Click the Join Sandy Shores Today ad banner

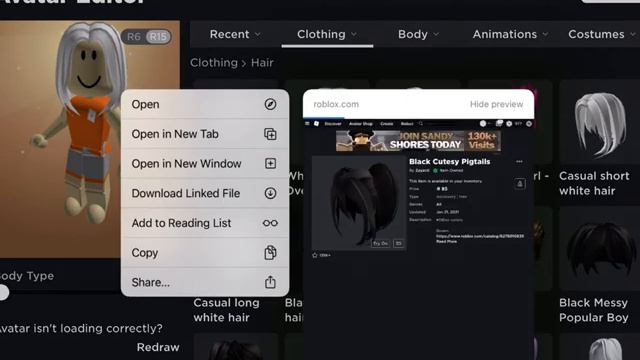[x=418, y=141]
